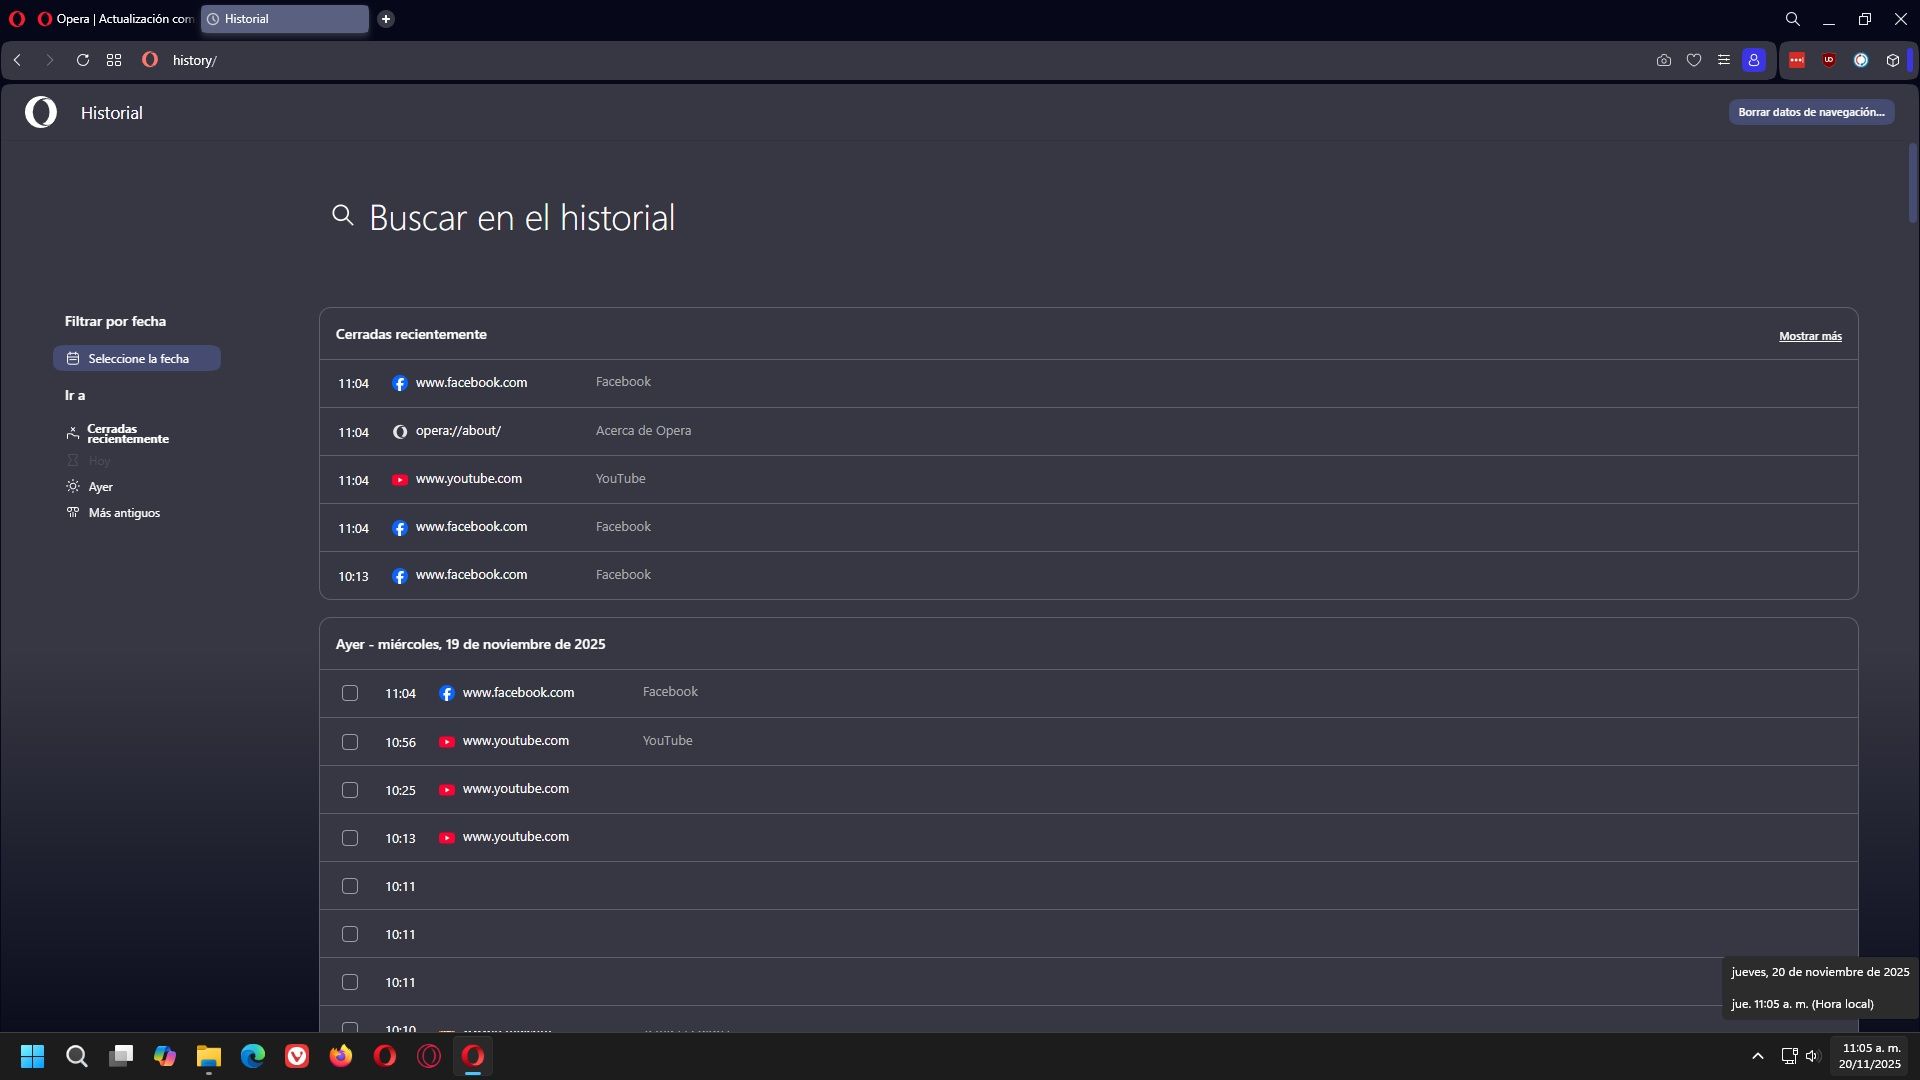Image resolution: width=1920 pixels, height=1080 pixels.
Task: Open the Seleccione la fecha date picker
Action: (137, 358)
